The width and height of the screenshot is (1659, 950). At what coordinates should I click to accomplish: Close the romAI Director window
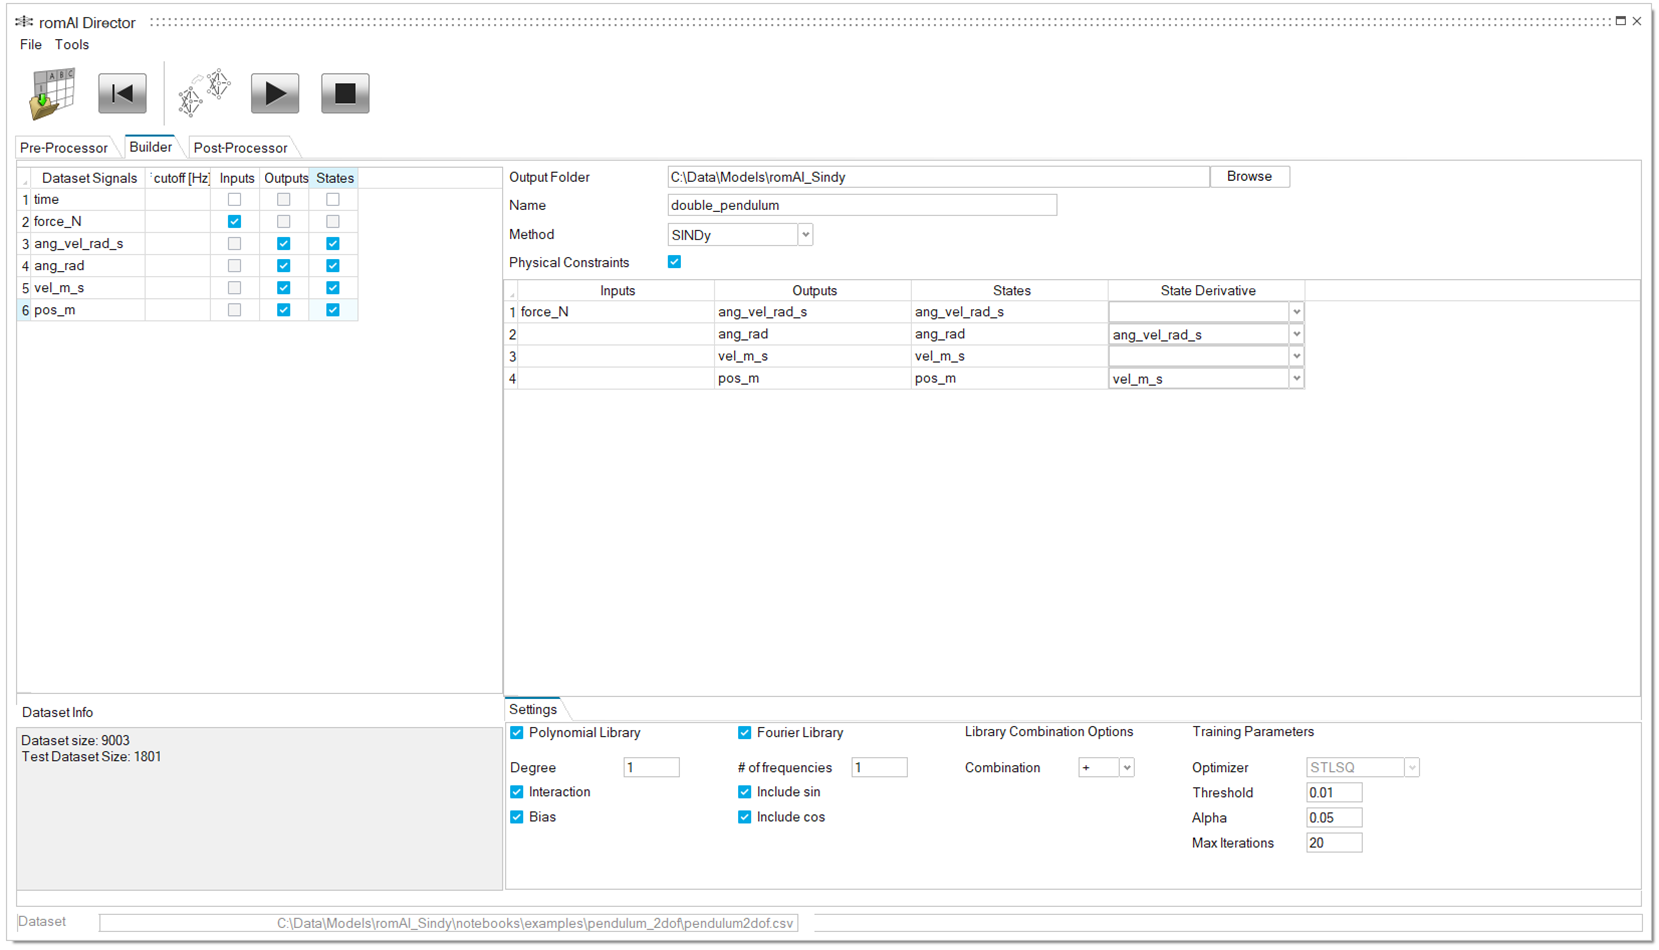click(1637, 21)
